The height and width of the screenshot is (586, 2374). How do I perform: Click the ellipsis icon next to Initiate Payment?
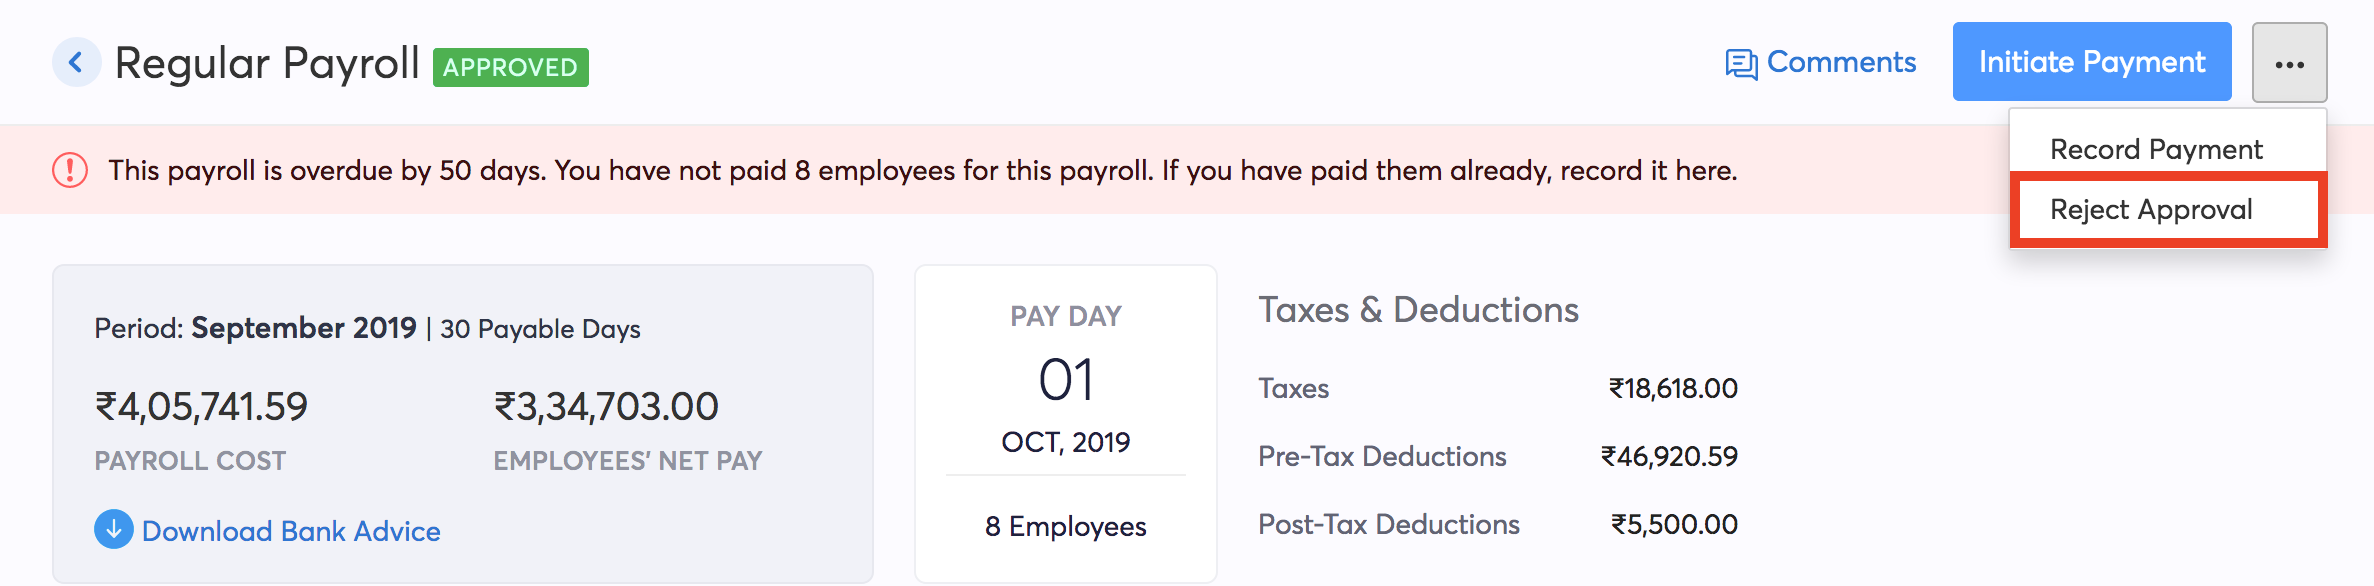pos(2290,62)
